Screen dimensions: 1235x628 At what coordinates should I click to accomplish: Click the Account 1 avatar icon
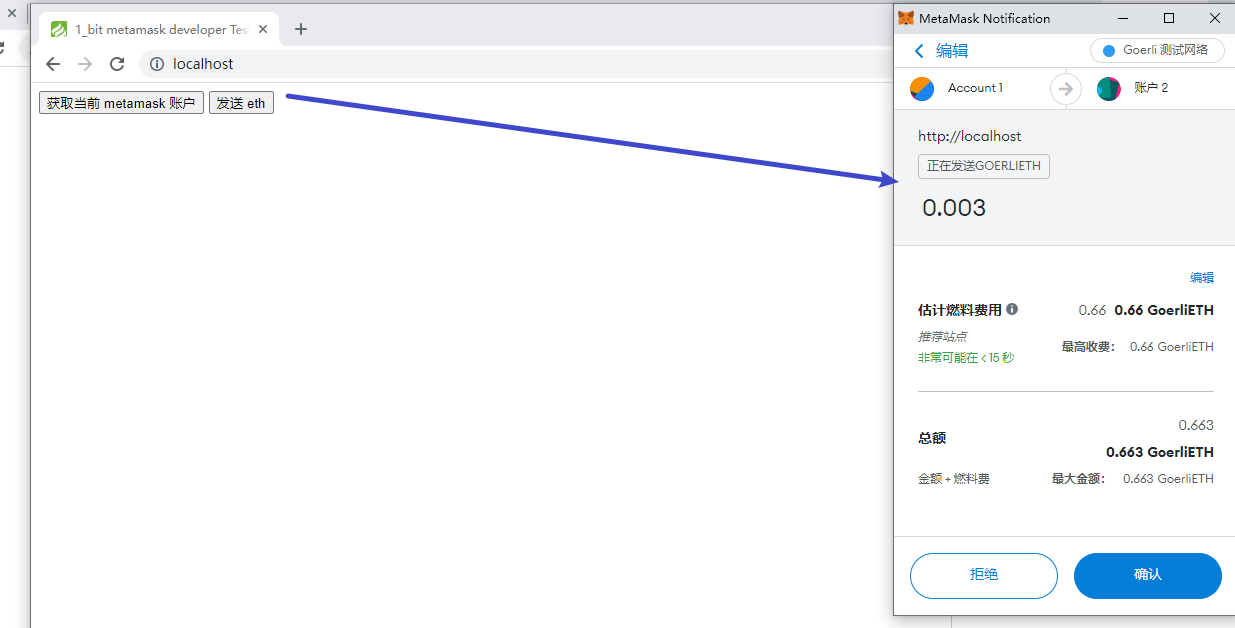click(x=922, y=88)
